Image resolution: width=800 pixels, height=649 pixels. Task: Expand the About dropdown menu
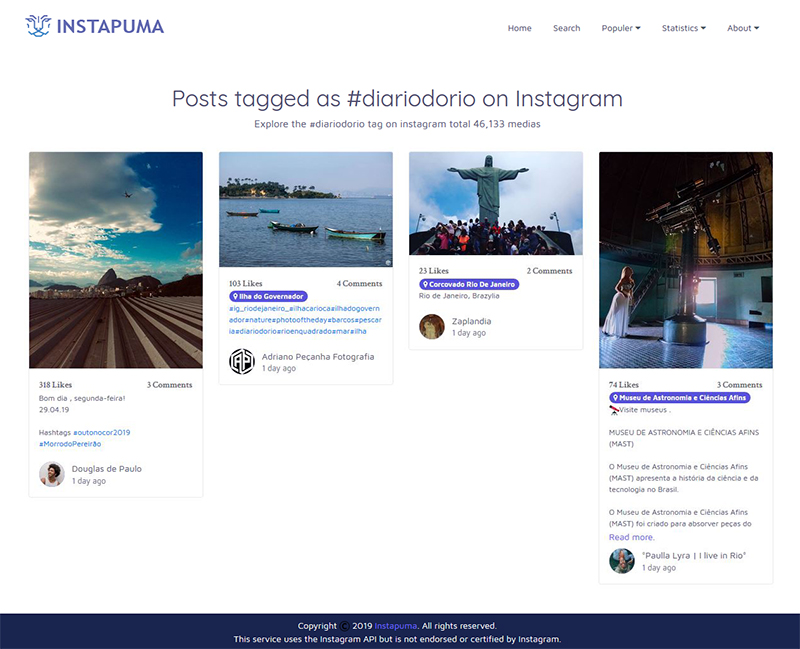point(742,28)
